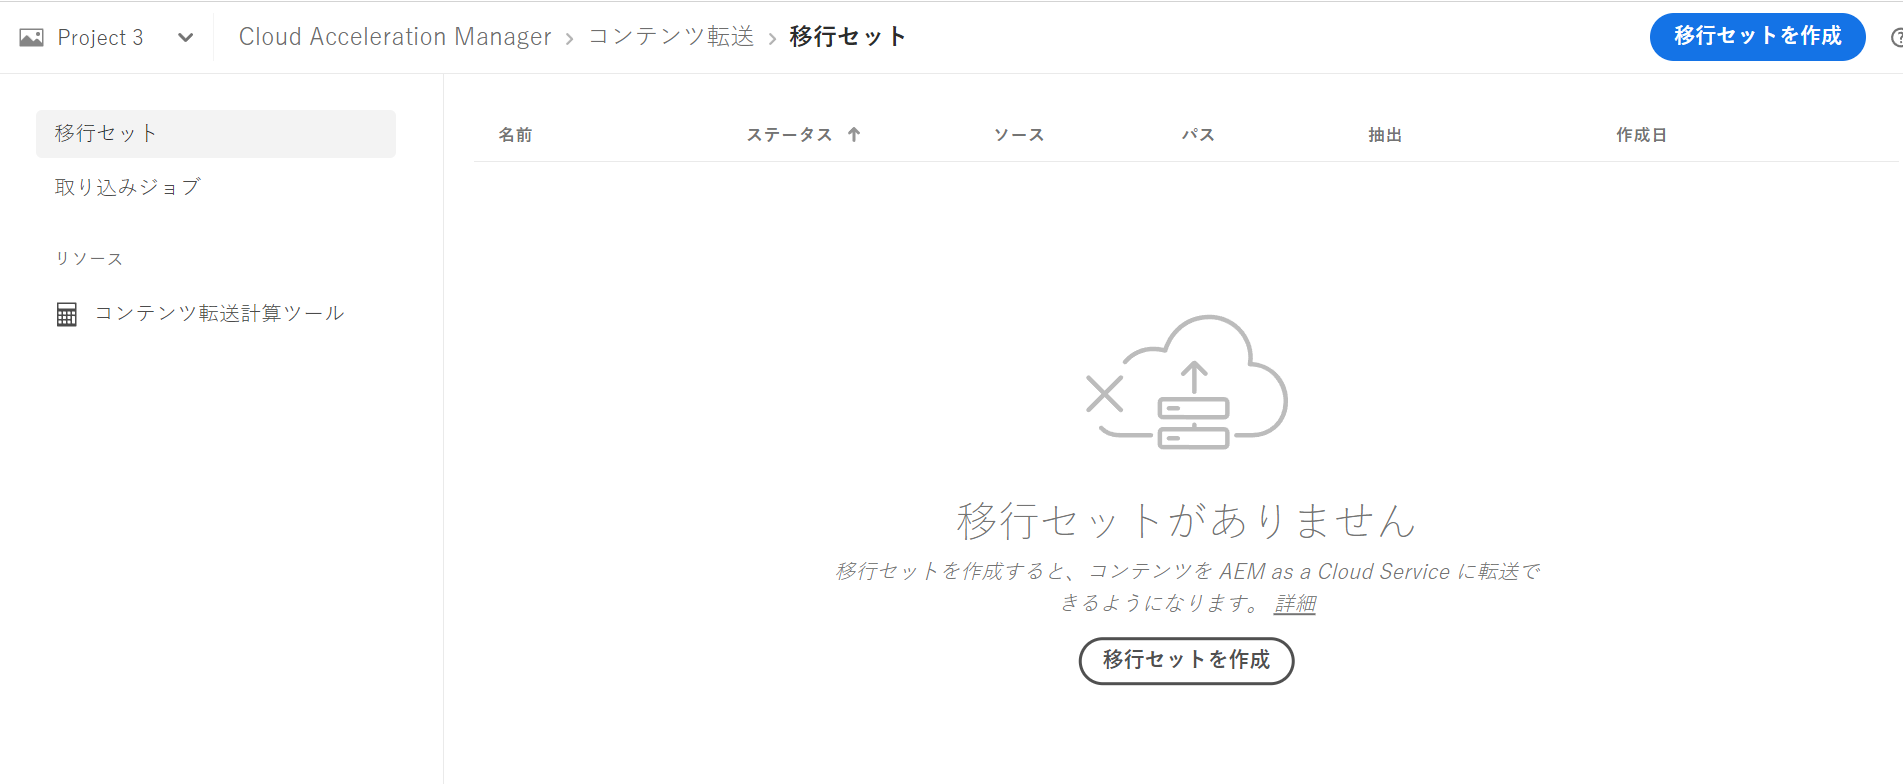
Task: Go to Cloud Acceleration Manager breadcrumb
Action: [x=395, y=37]
